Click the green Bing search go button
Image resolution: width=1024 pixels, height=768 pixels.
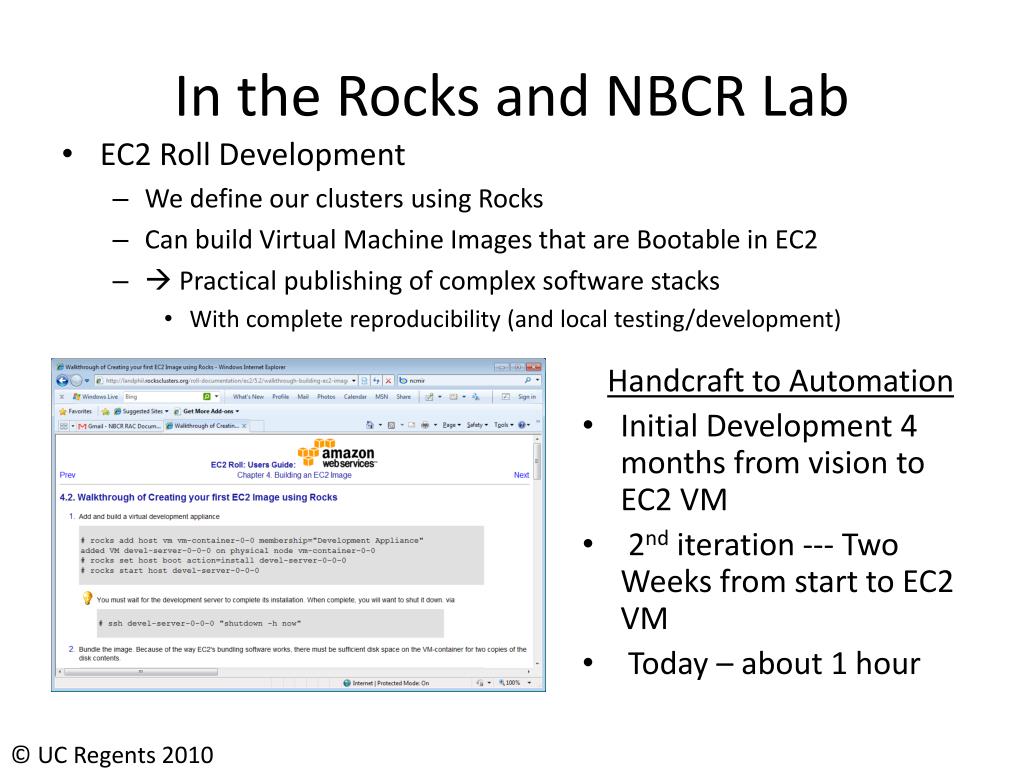click(206, 396)
